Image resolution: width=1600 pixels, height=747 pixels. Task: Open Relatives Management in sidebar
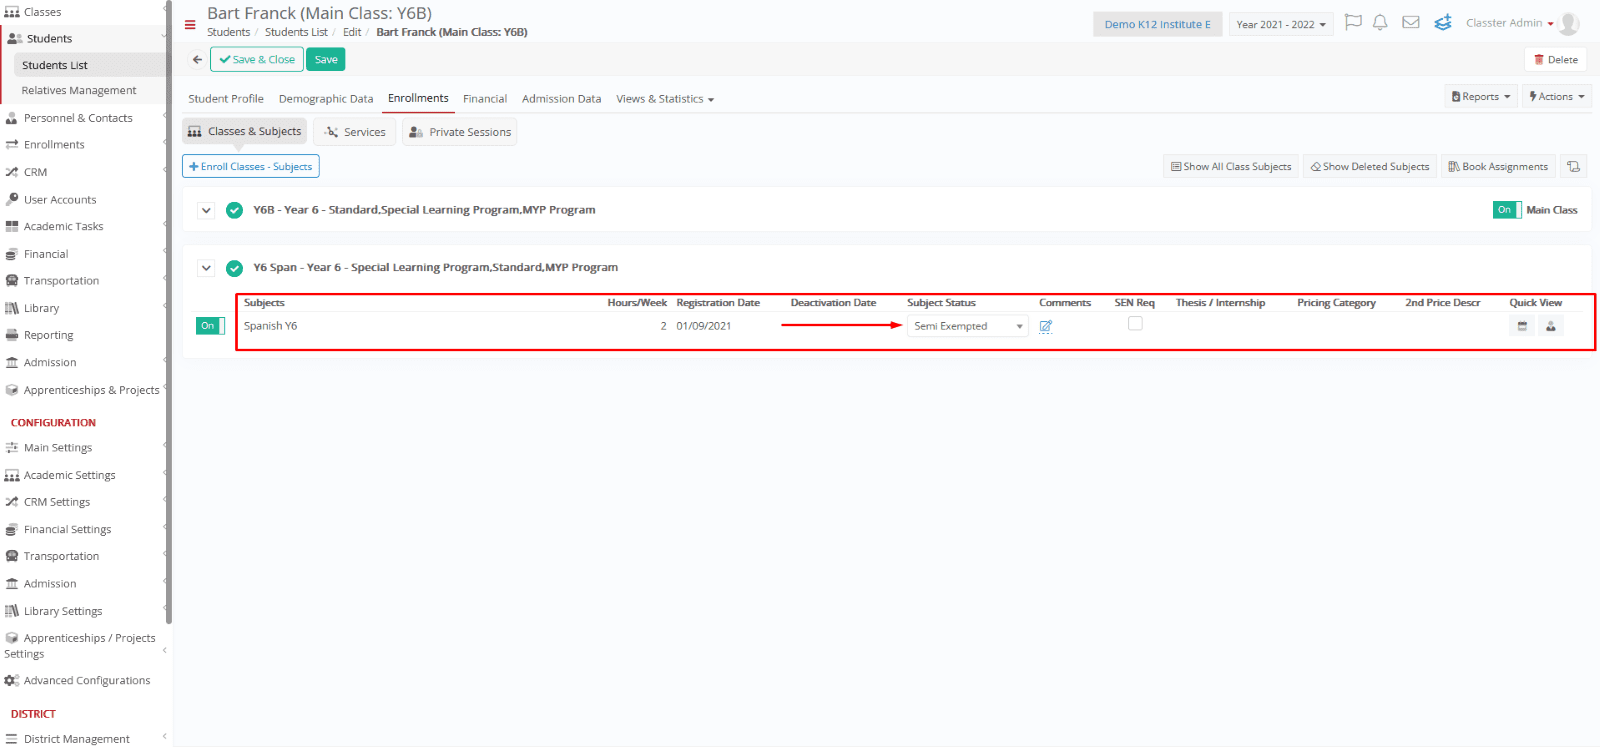click(79, 91)
